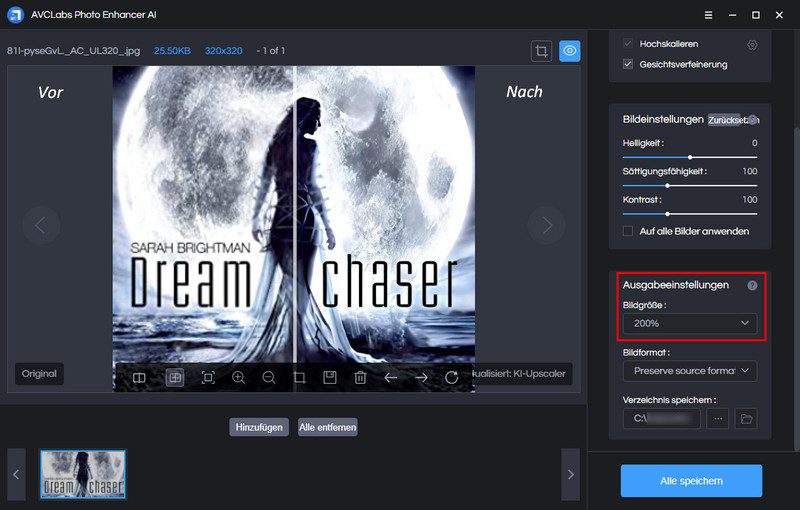Click the Alle entfernen button

tap(328, 427)
